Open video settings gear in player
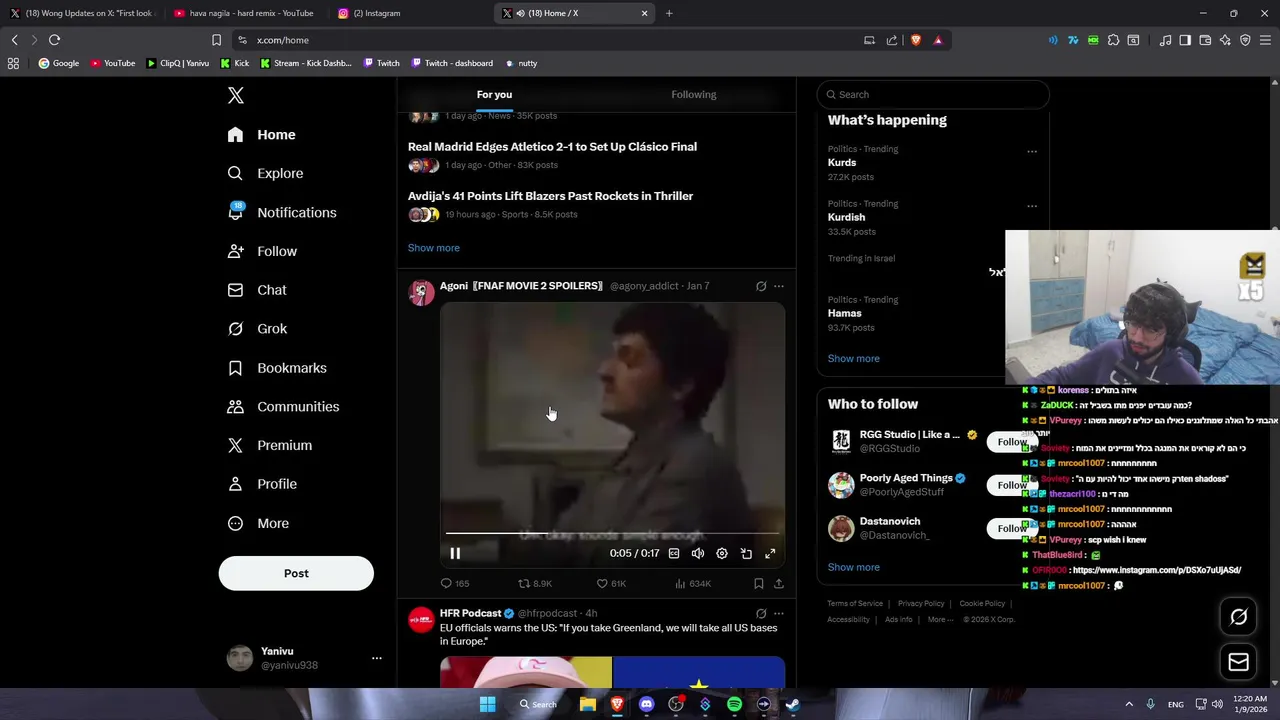The width and height of the screenshot is (1280, 720). [x=722, y=553]
